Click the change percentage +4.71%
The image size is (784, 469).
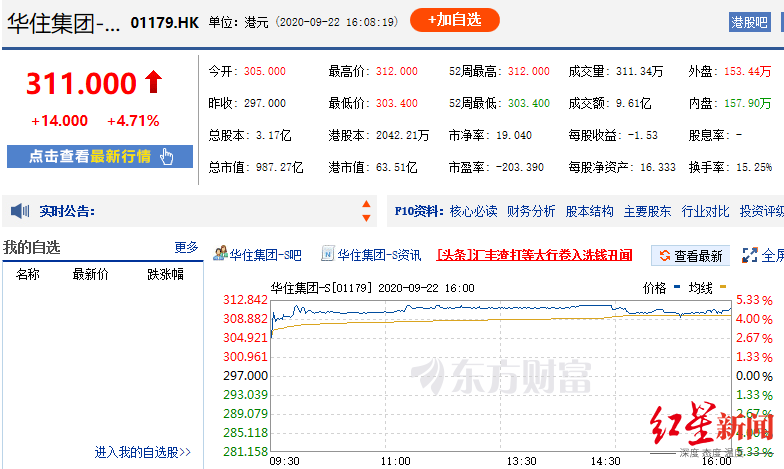[x=133, y=120]
